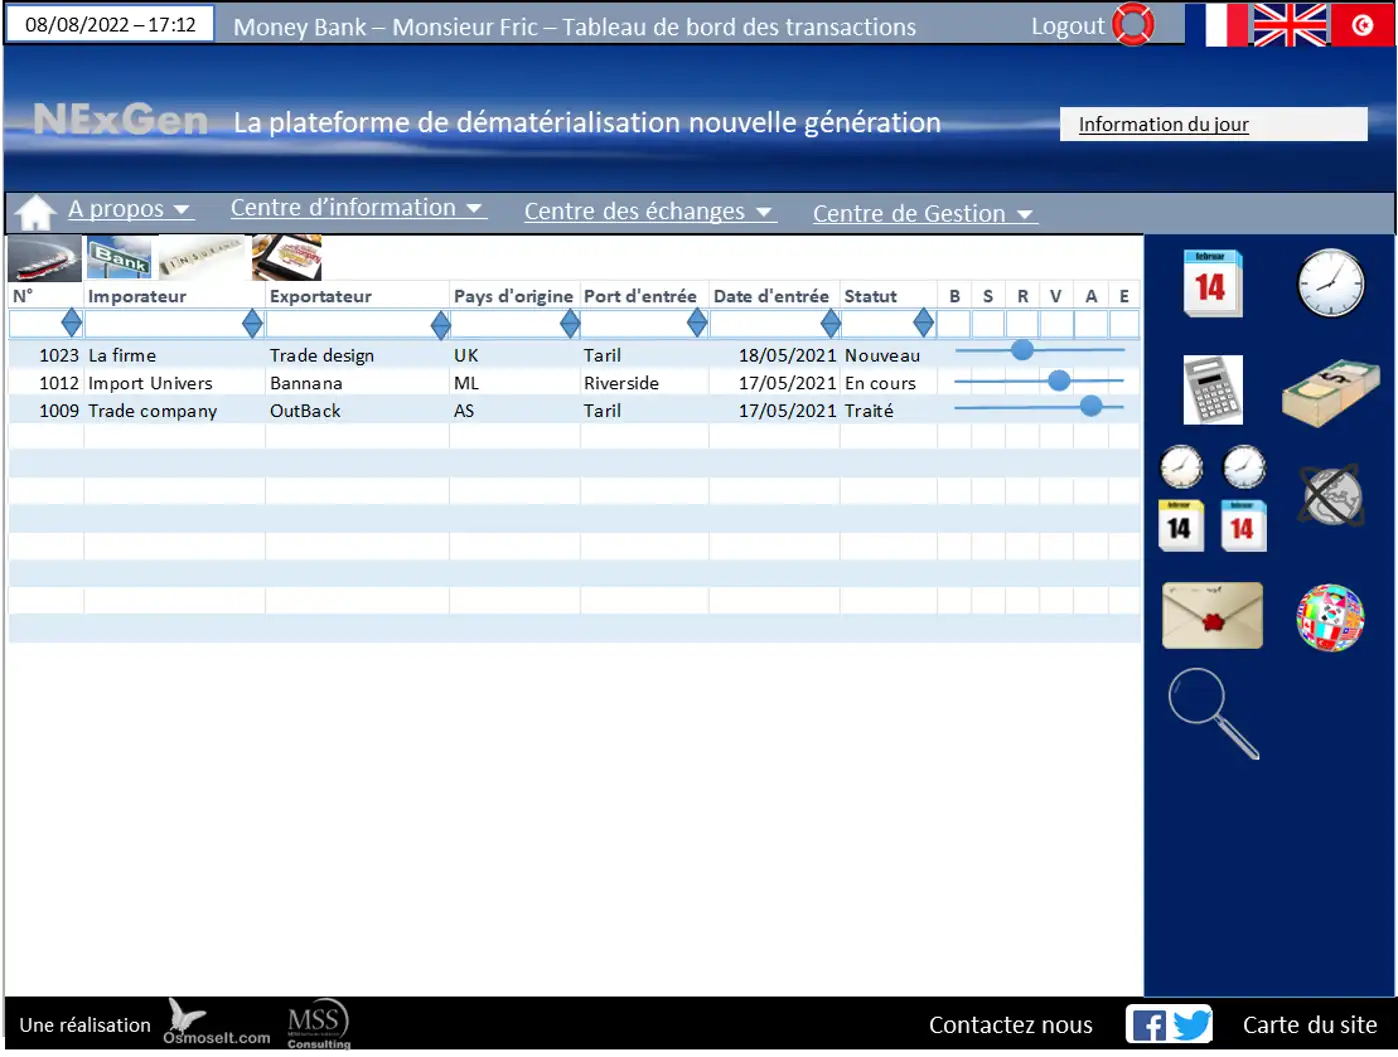Viewport: 1398px width, 1057px height.
Task: Click the home house icon
Action: [35, 212]
